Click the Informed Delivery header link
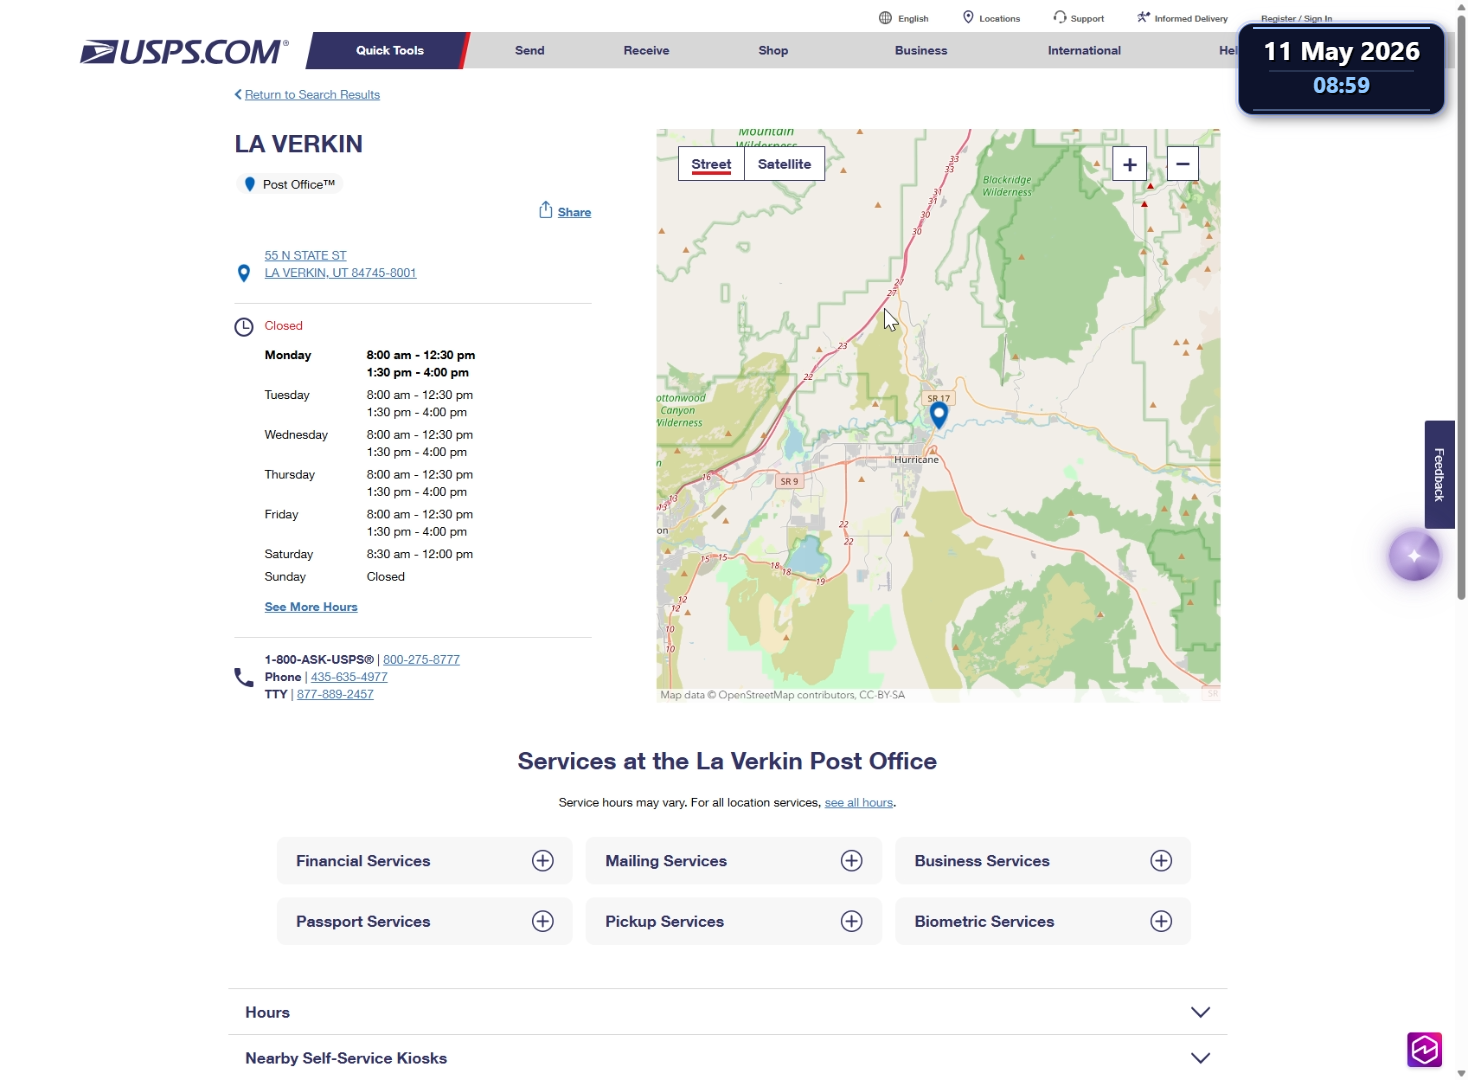Viewport: 1468px width, 1080px height. (x=1191, y=19)
